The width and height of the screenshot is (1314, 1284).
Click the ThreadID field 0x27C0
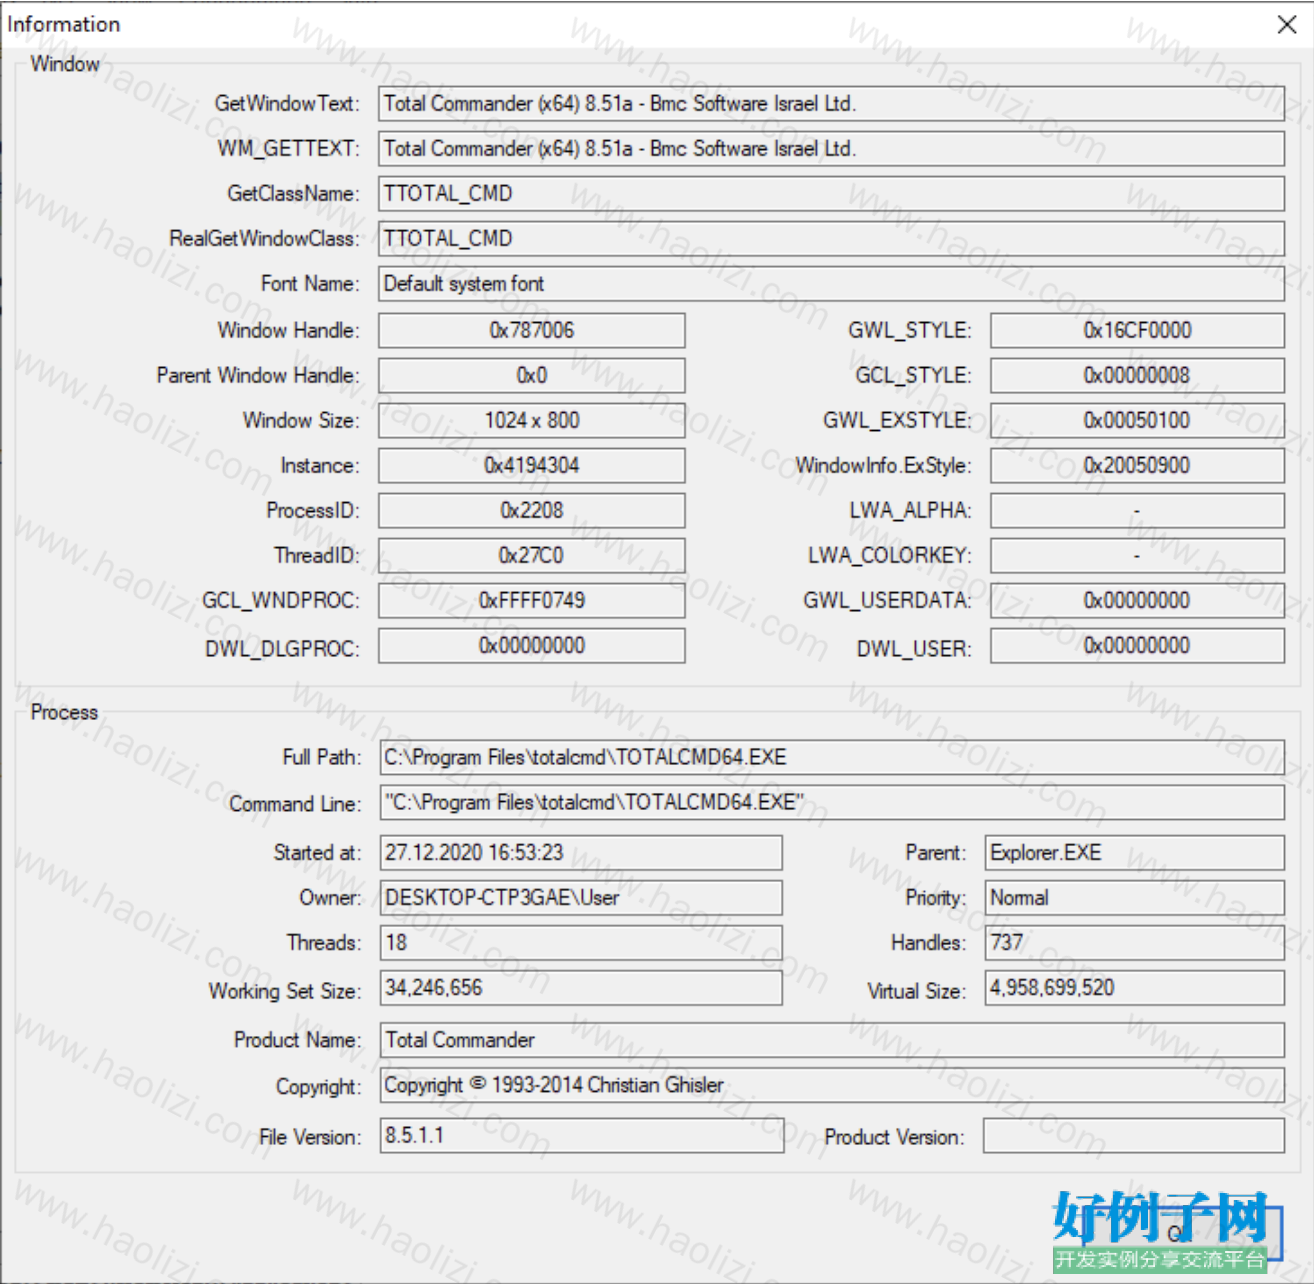tap(532, 556)
